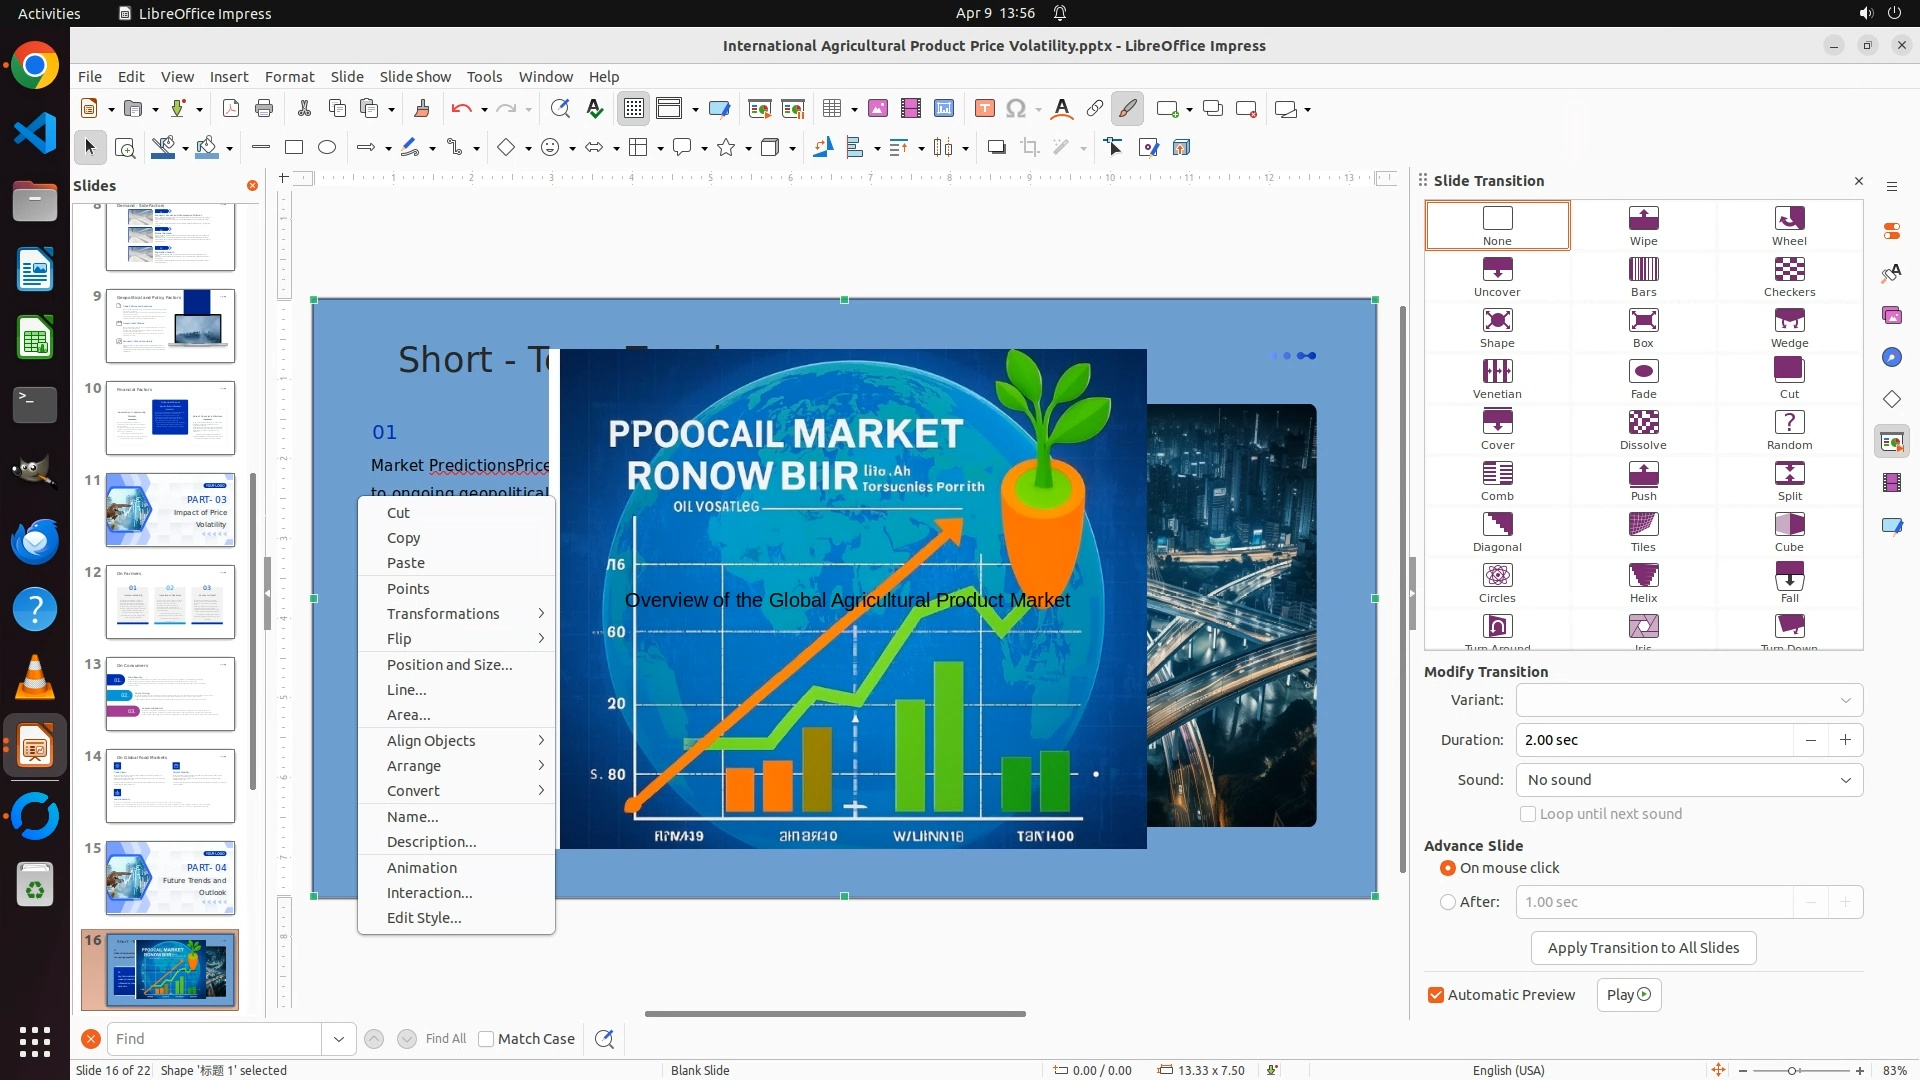Open the Slide Show menu
Viewport: 1920px width, 1080px height.
pos(415,77)
